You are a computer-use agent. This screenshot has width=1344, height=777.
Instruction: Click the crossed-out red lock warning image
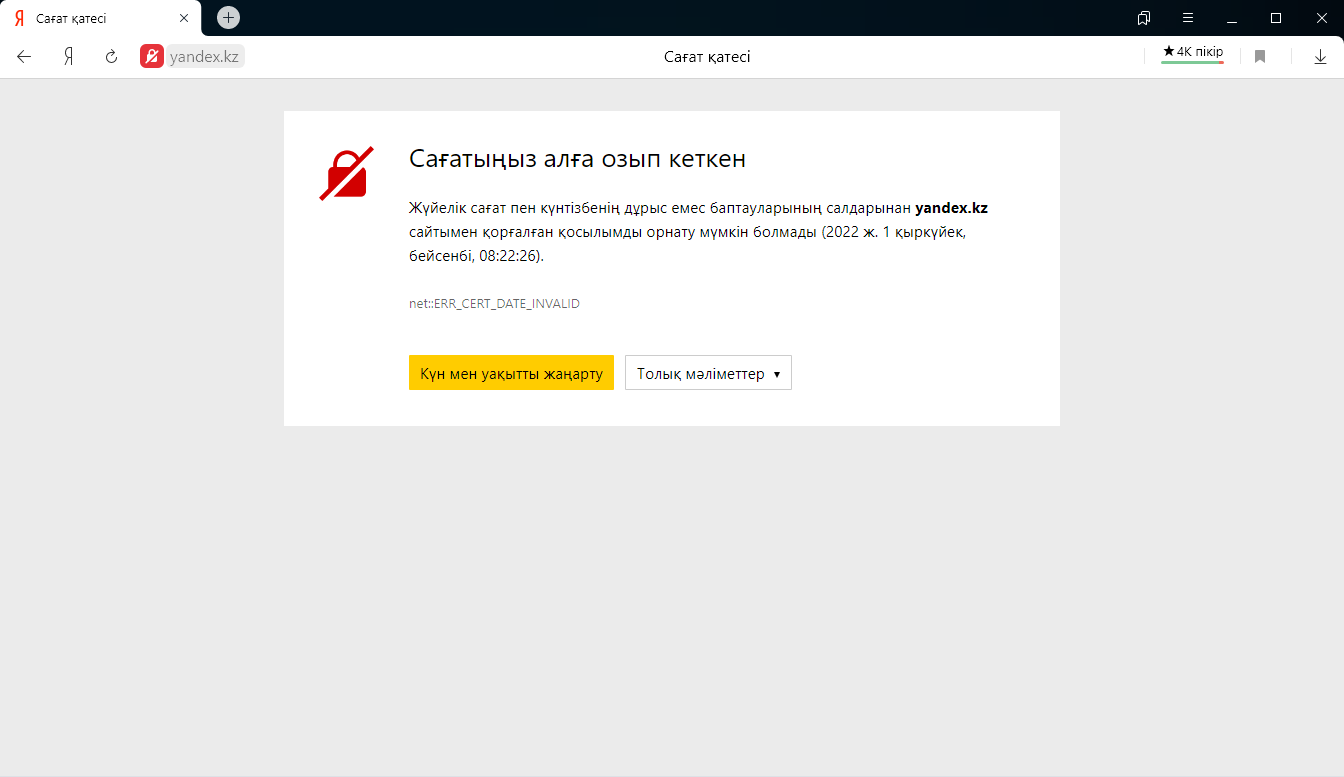[x=346, y=173]
